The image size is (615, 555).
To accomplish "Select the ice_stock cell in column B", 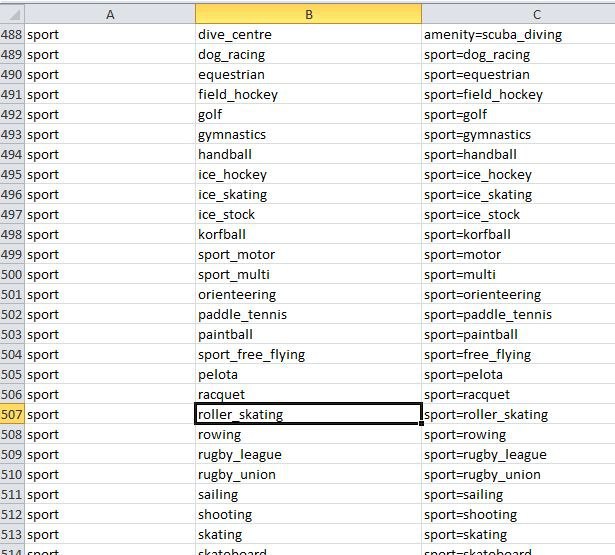I will (309, 214).
